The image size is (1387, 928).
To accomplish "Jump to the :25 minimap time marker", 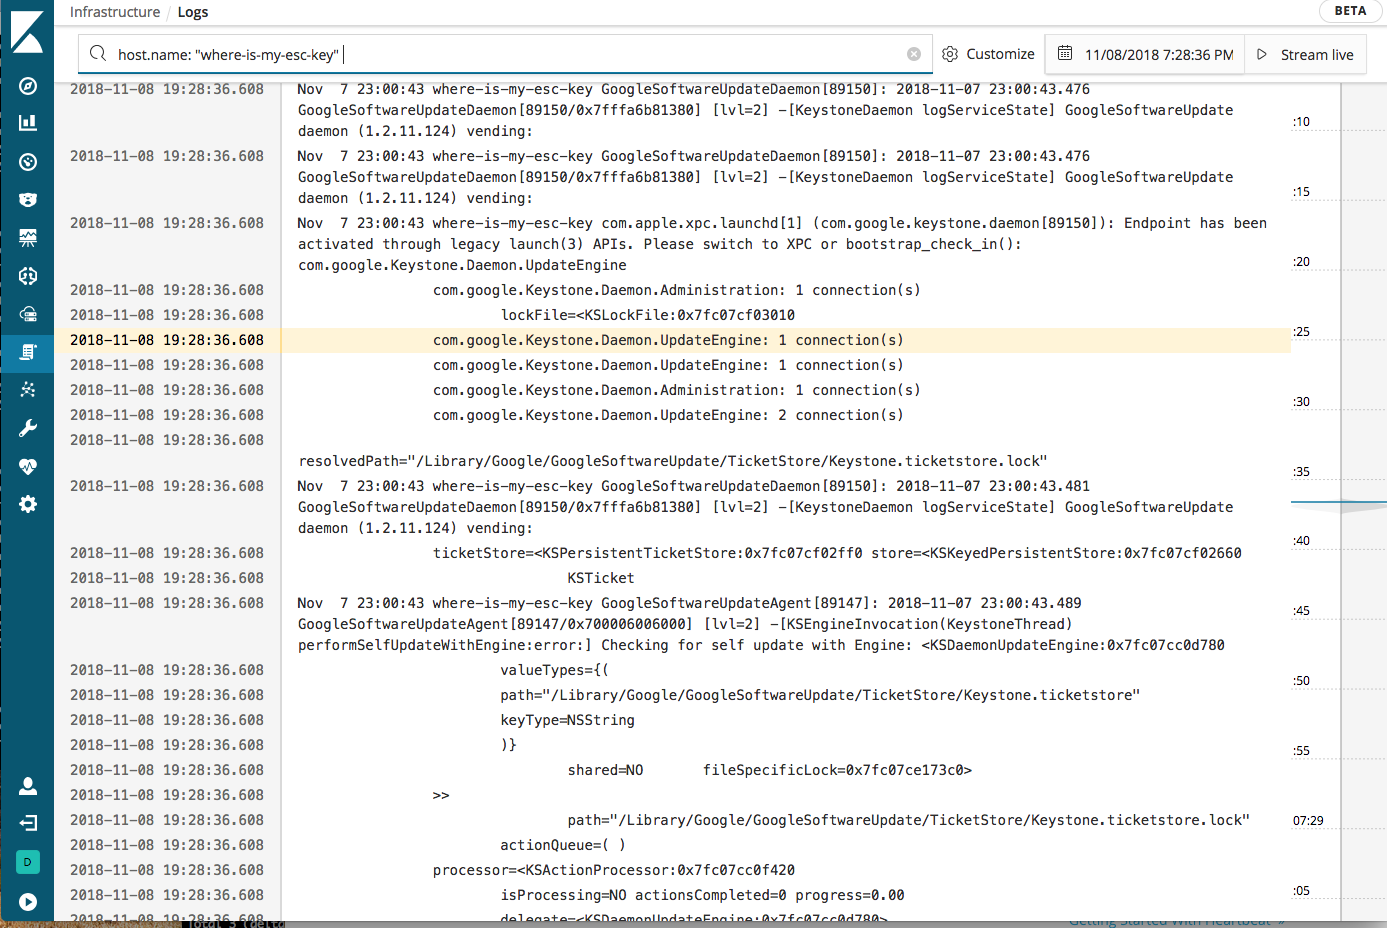I will [x=1301, y=332].
